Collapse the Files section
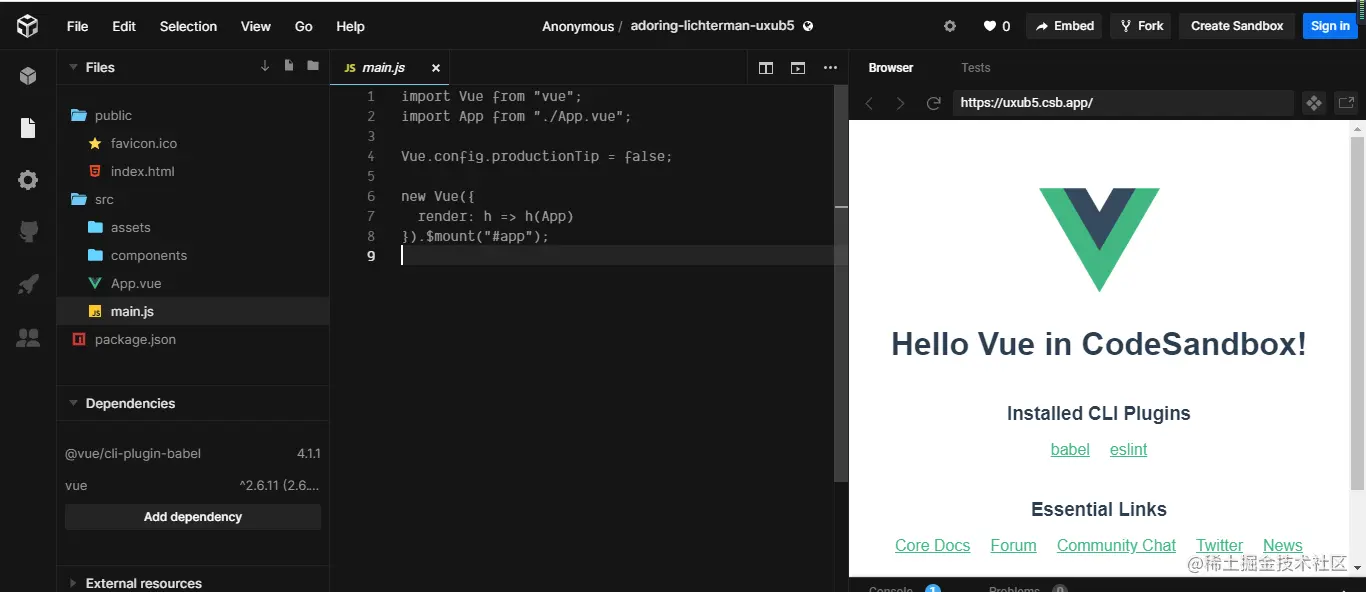The height and width of the screenshot is (592, 1366). coord(73,67)
